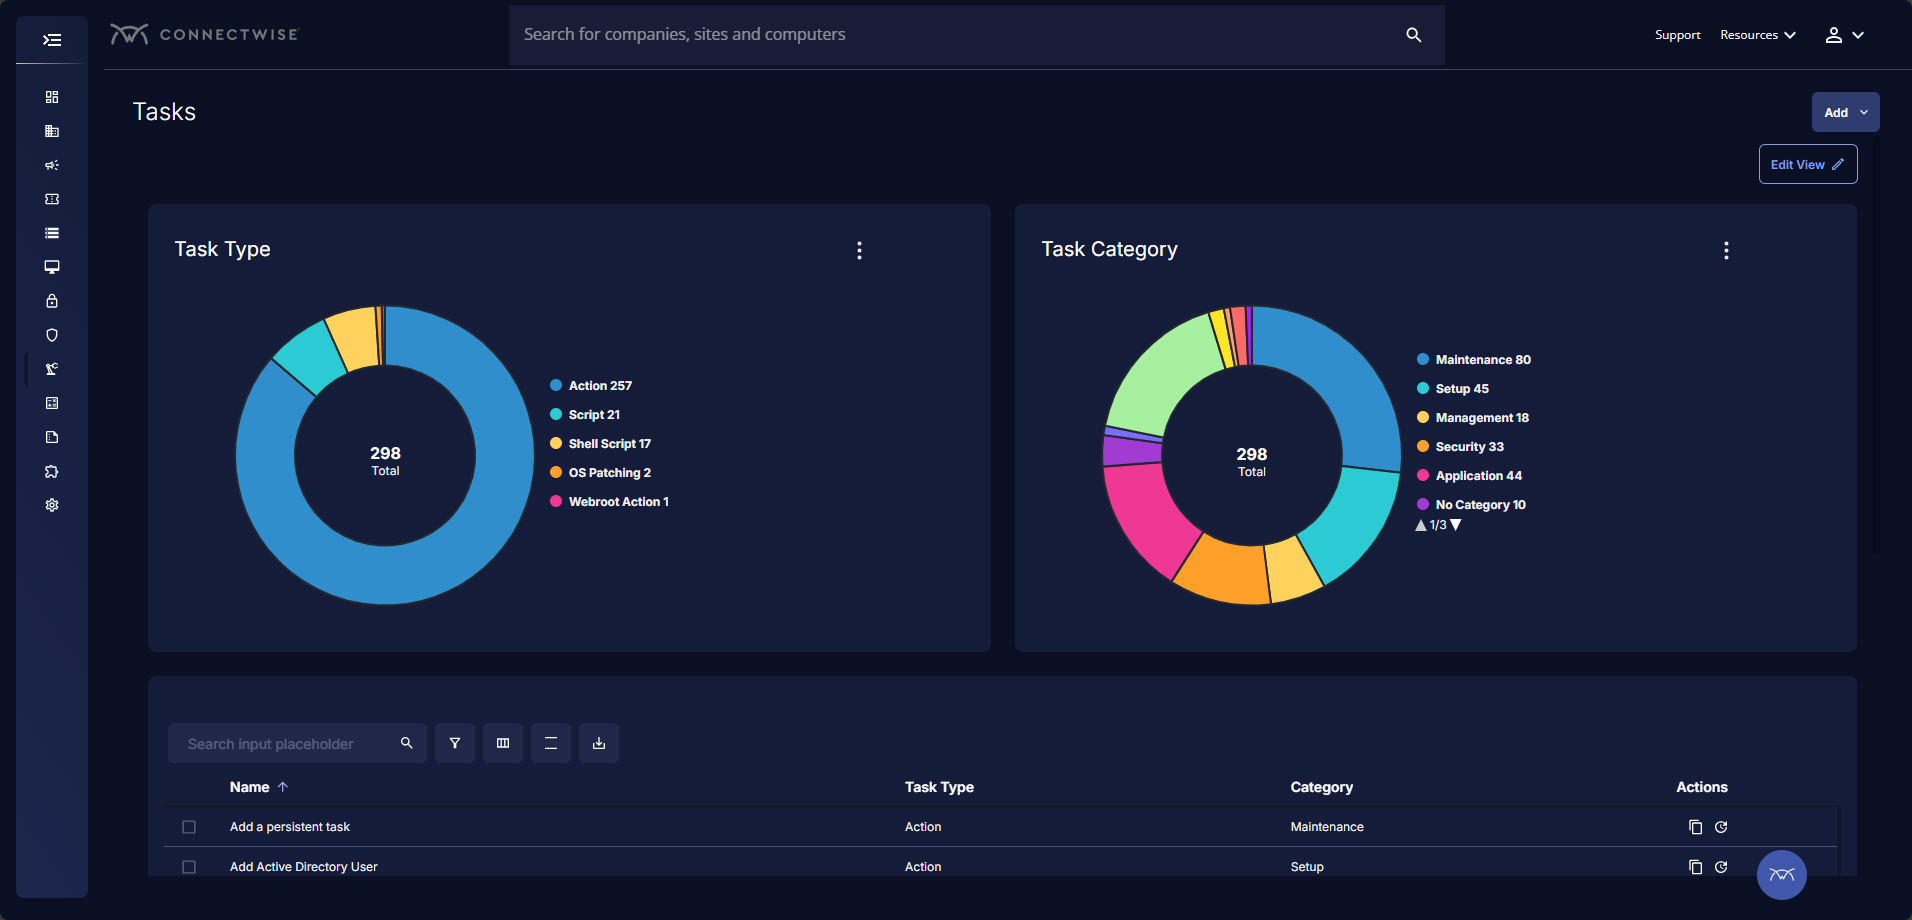The width and height of the screenshot is (1912, 920).
Task: Select the Add Active Directory User checkbox
Action: point(189,867)
